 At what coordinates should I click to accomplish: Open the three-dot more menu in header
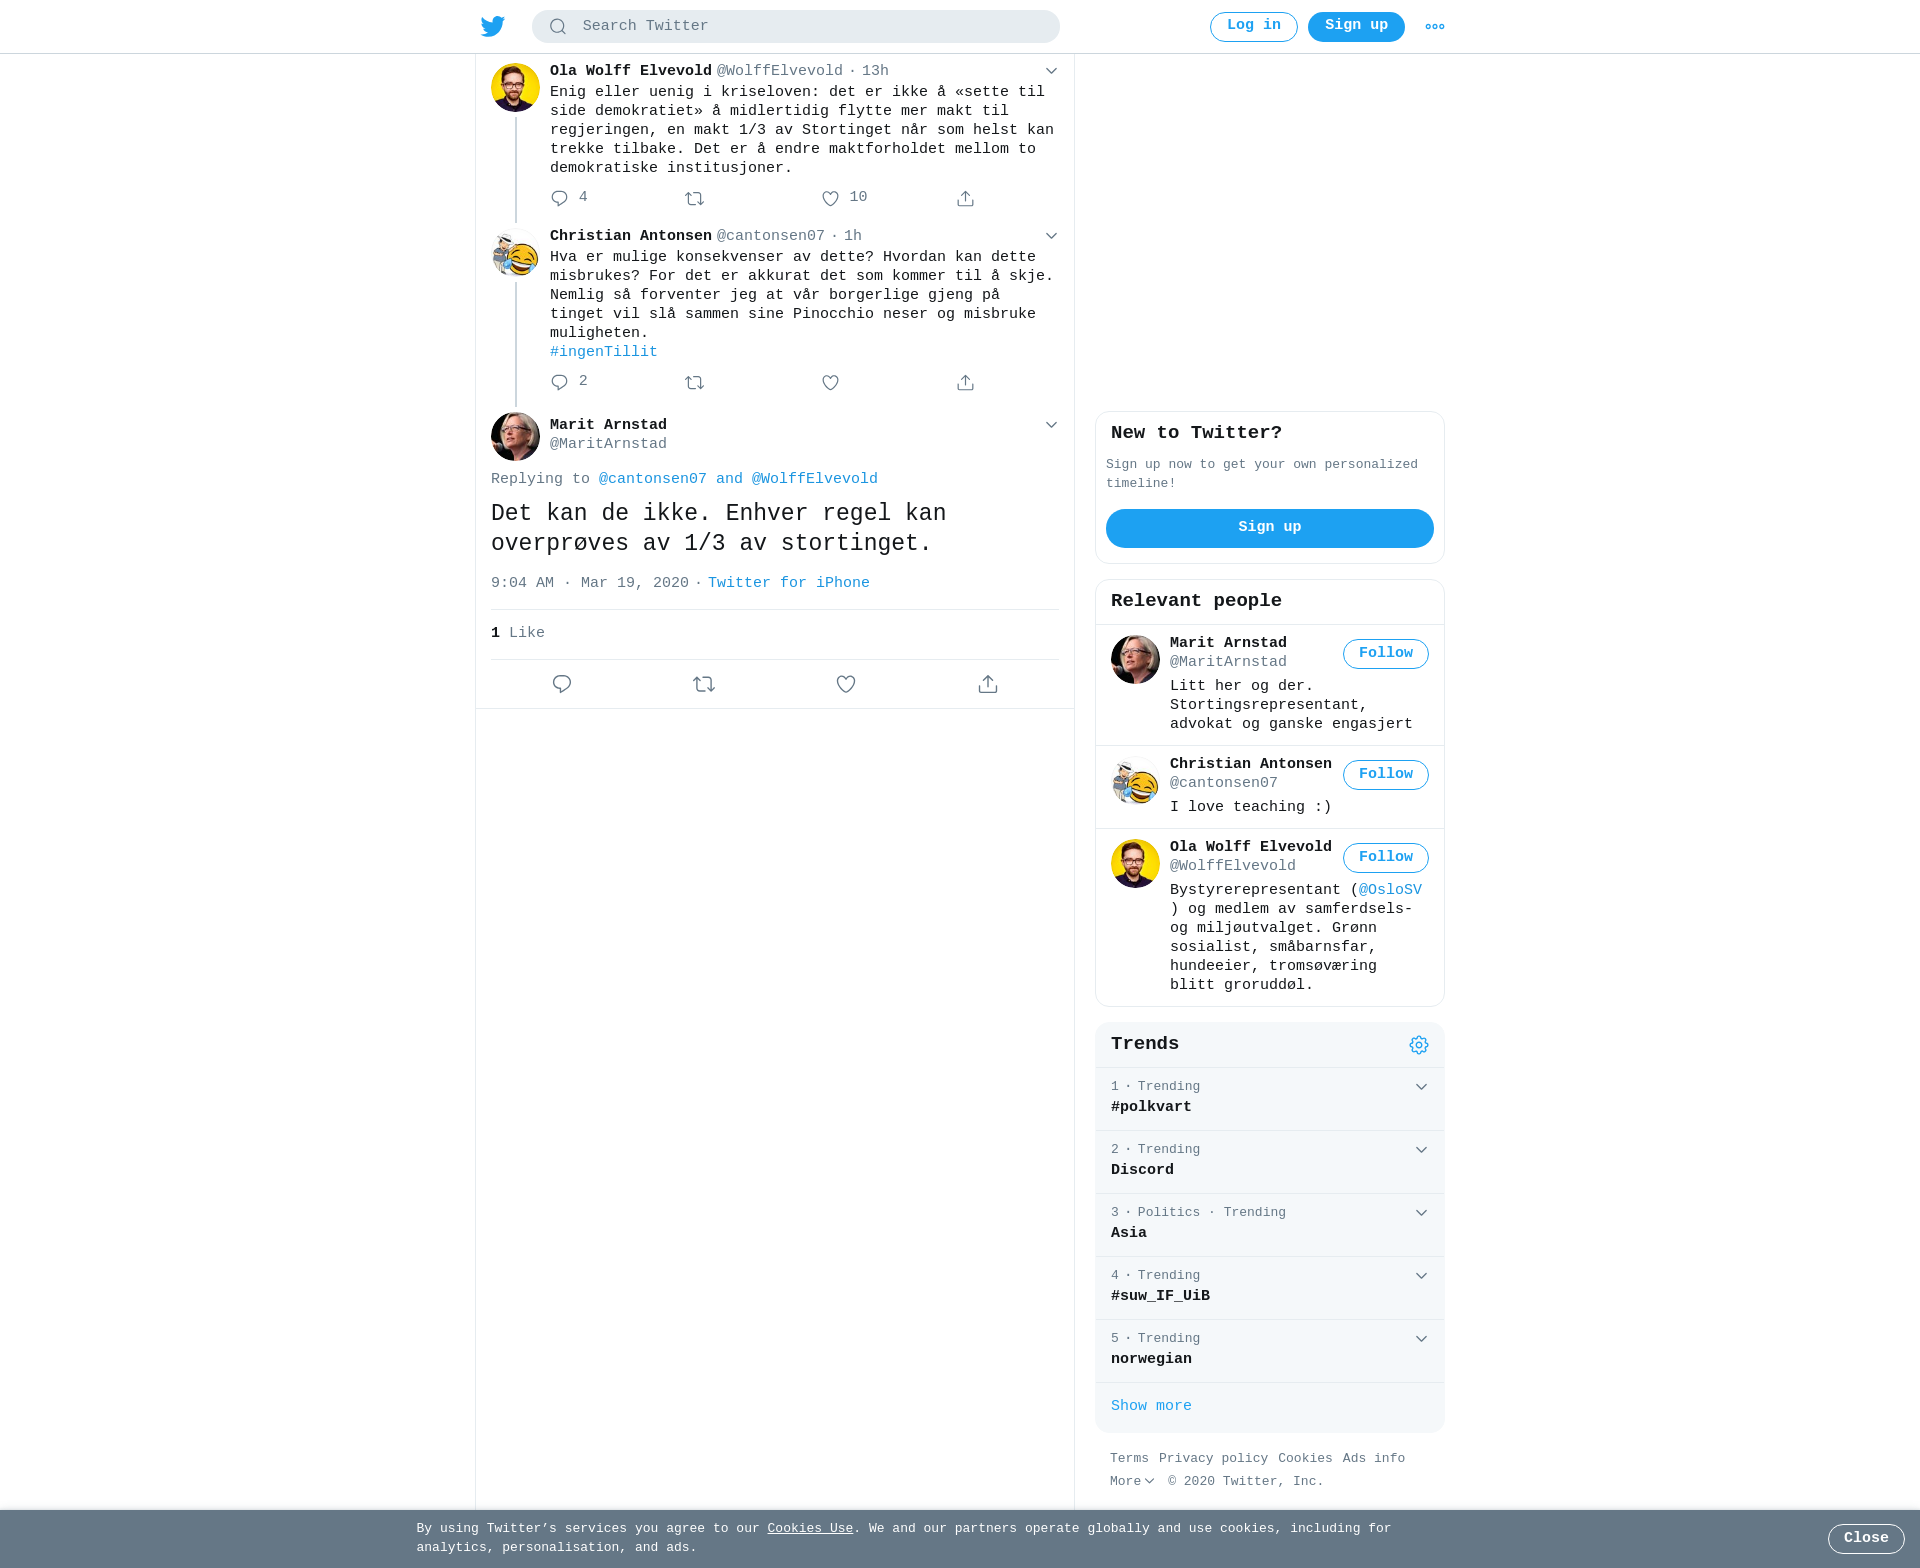[x=1435, y=27]
